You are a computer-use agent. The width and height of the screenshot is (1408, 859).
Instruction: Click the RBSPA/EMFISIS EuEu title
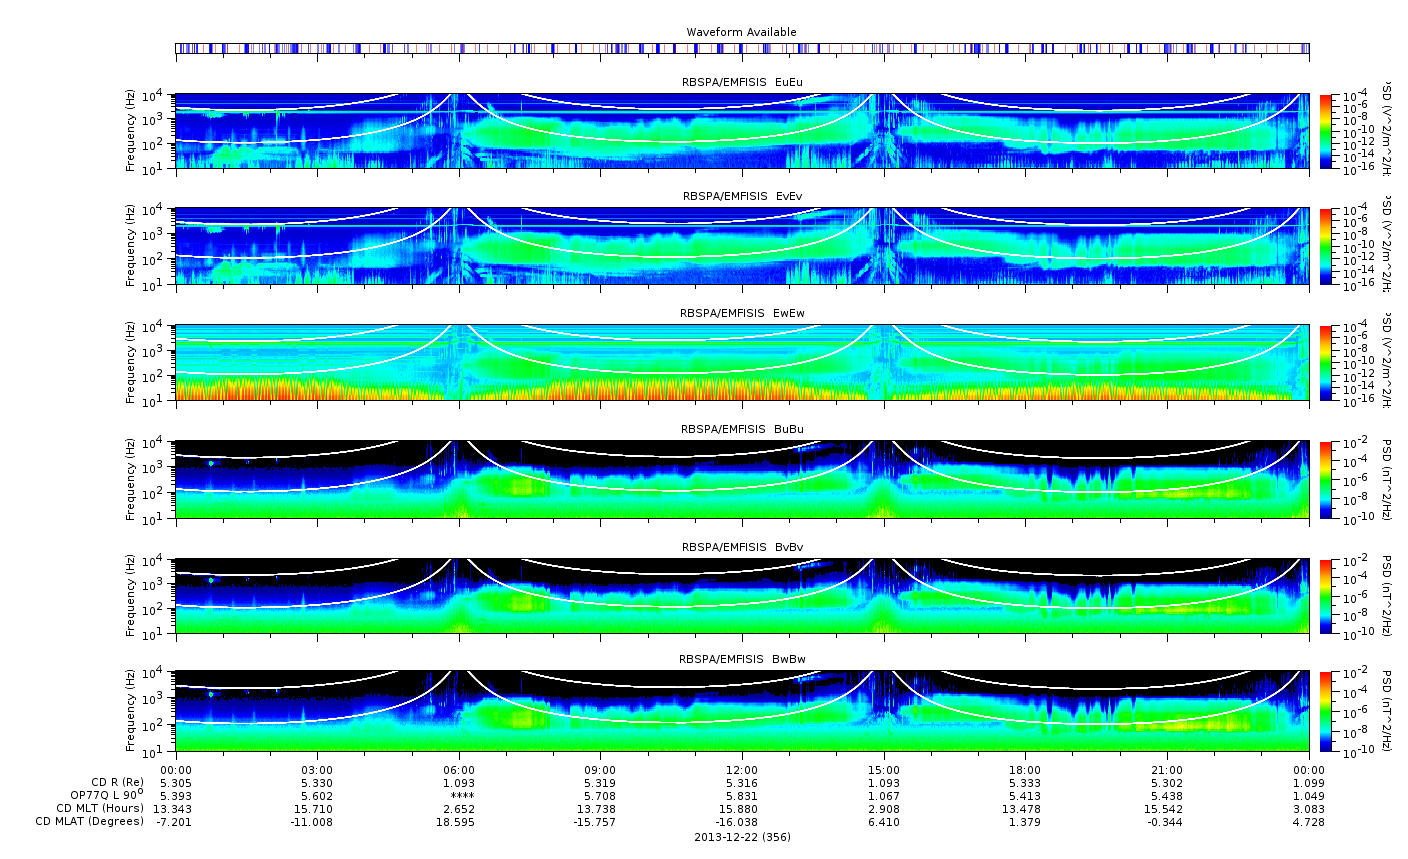tap(742, 81)
